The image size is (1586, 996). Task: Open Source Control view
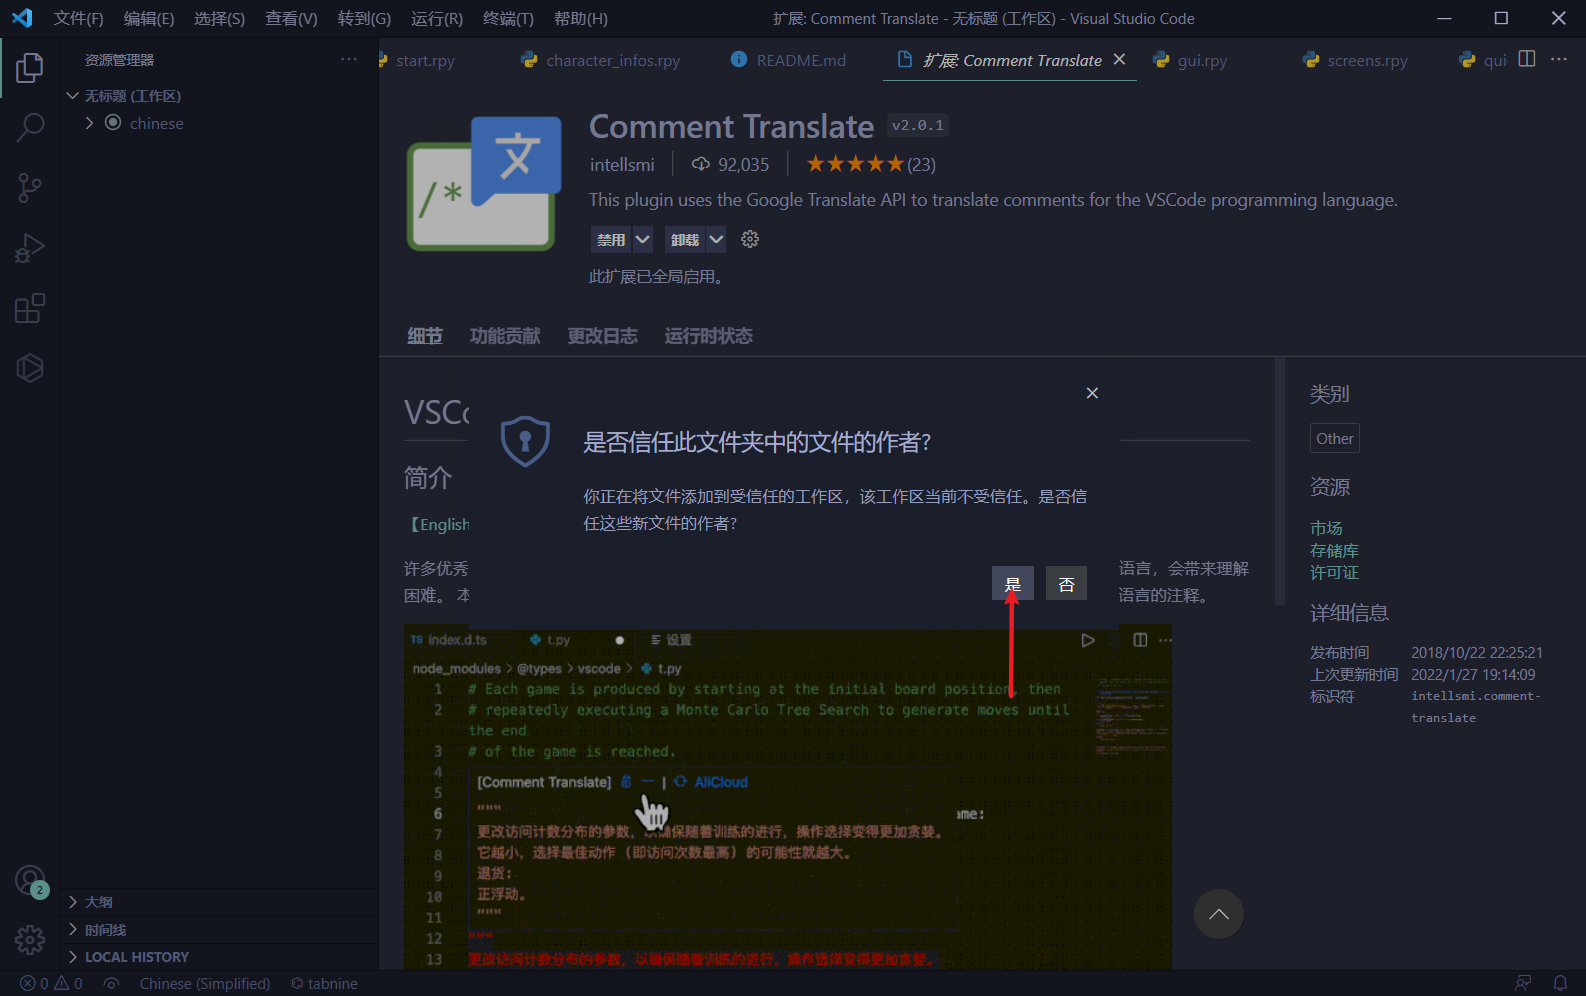coord(30,188)
